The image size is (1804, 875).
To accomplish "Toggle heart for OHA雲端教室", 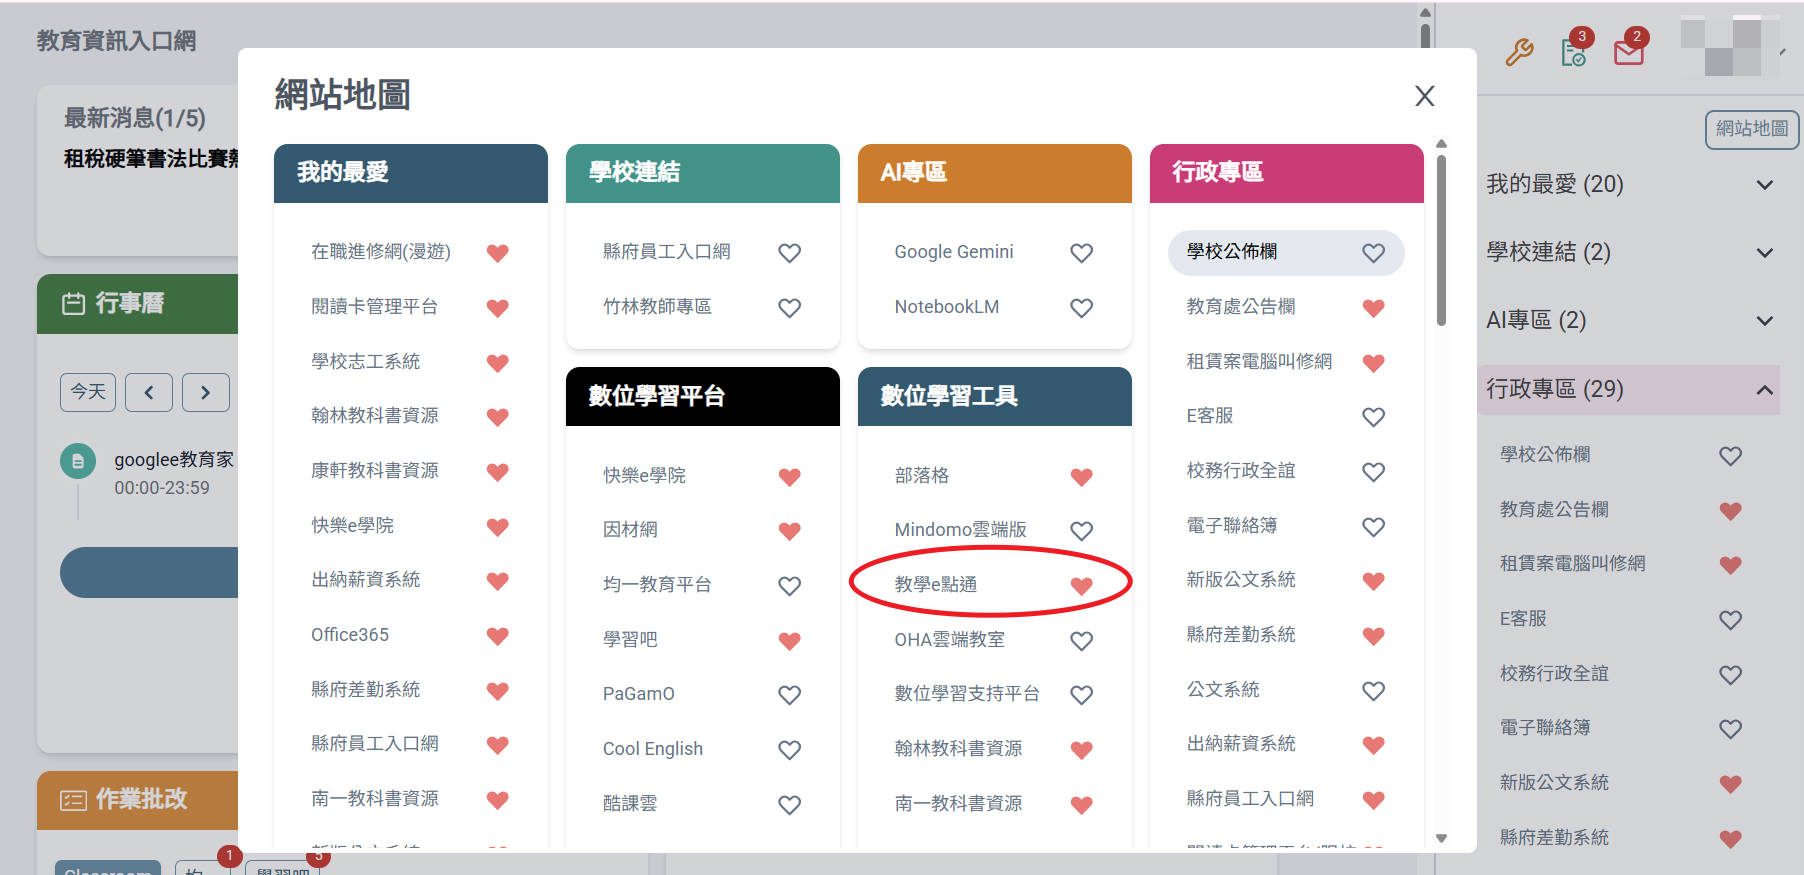I will [x=1082, y=641].
